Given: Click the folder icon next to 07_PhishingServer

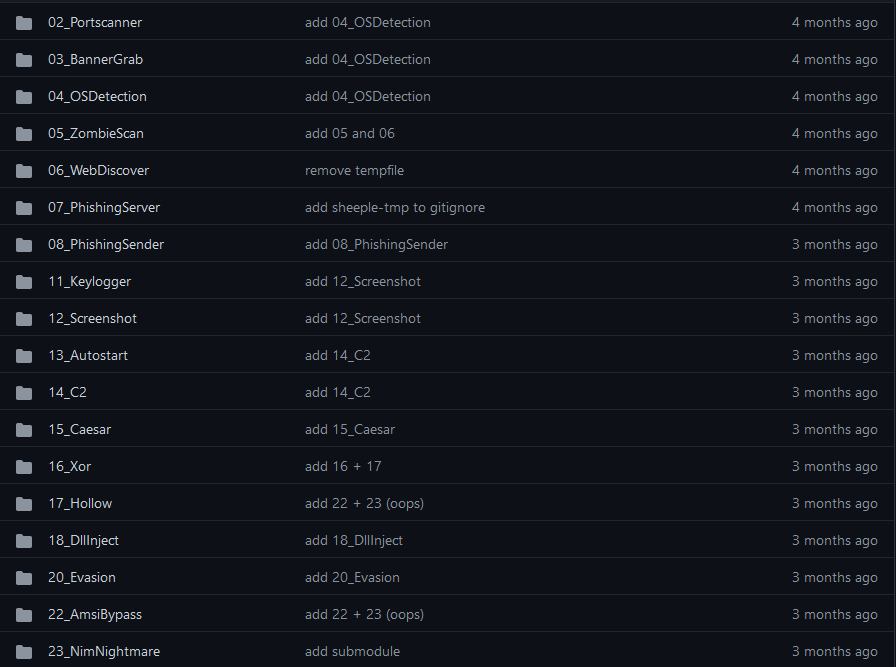Looking at the screenshot, I should [x=24, y=207].
